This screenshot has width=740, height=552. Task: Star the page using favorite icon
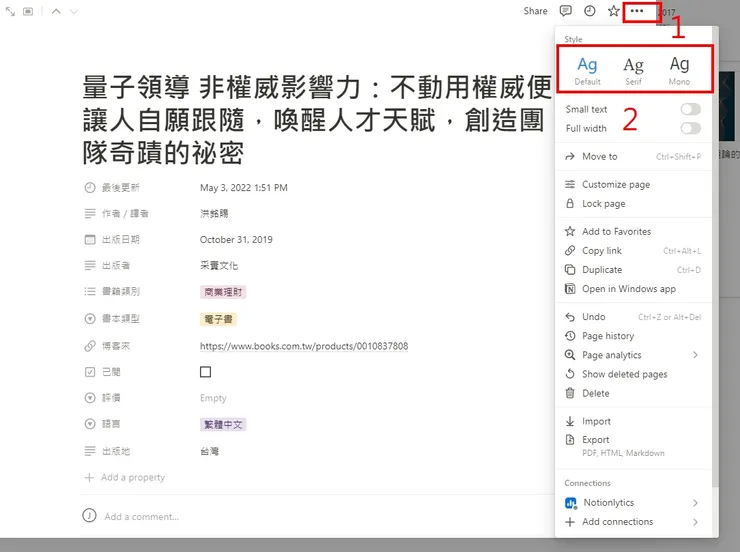tap(614, 11)
